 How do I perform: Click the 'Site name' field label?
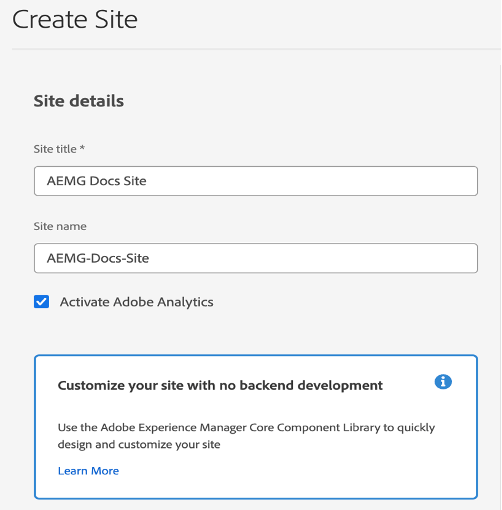[x=60, y=226]
